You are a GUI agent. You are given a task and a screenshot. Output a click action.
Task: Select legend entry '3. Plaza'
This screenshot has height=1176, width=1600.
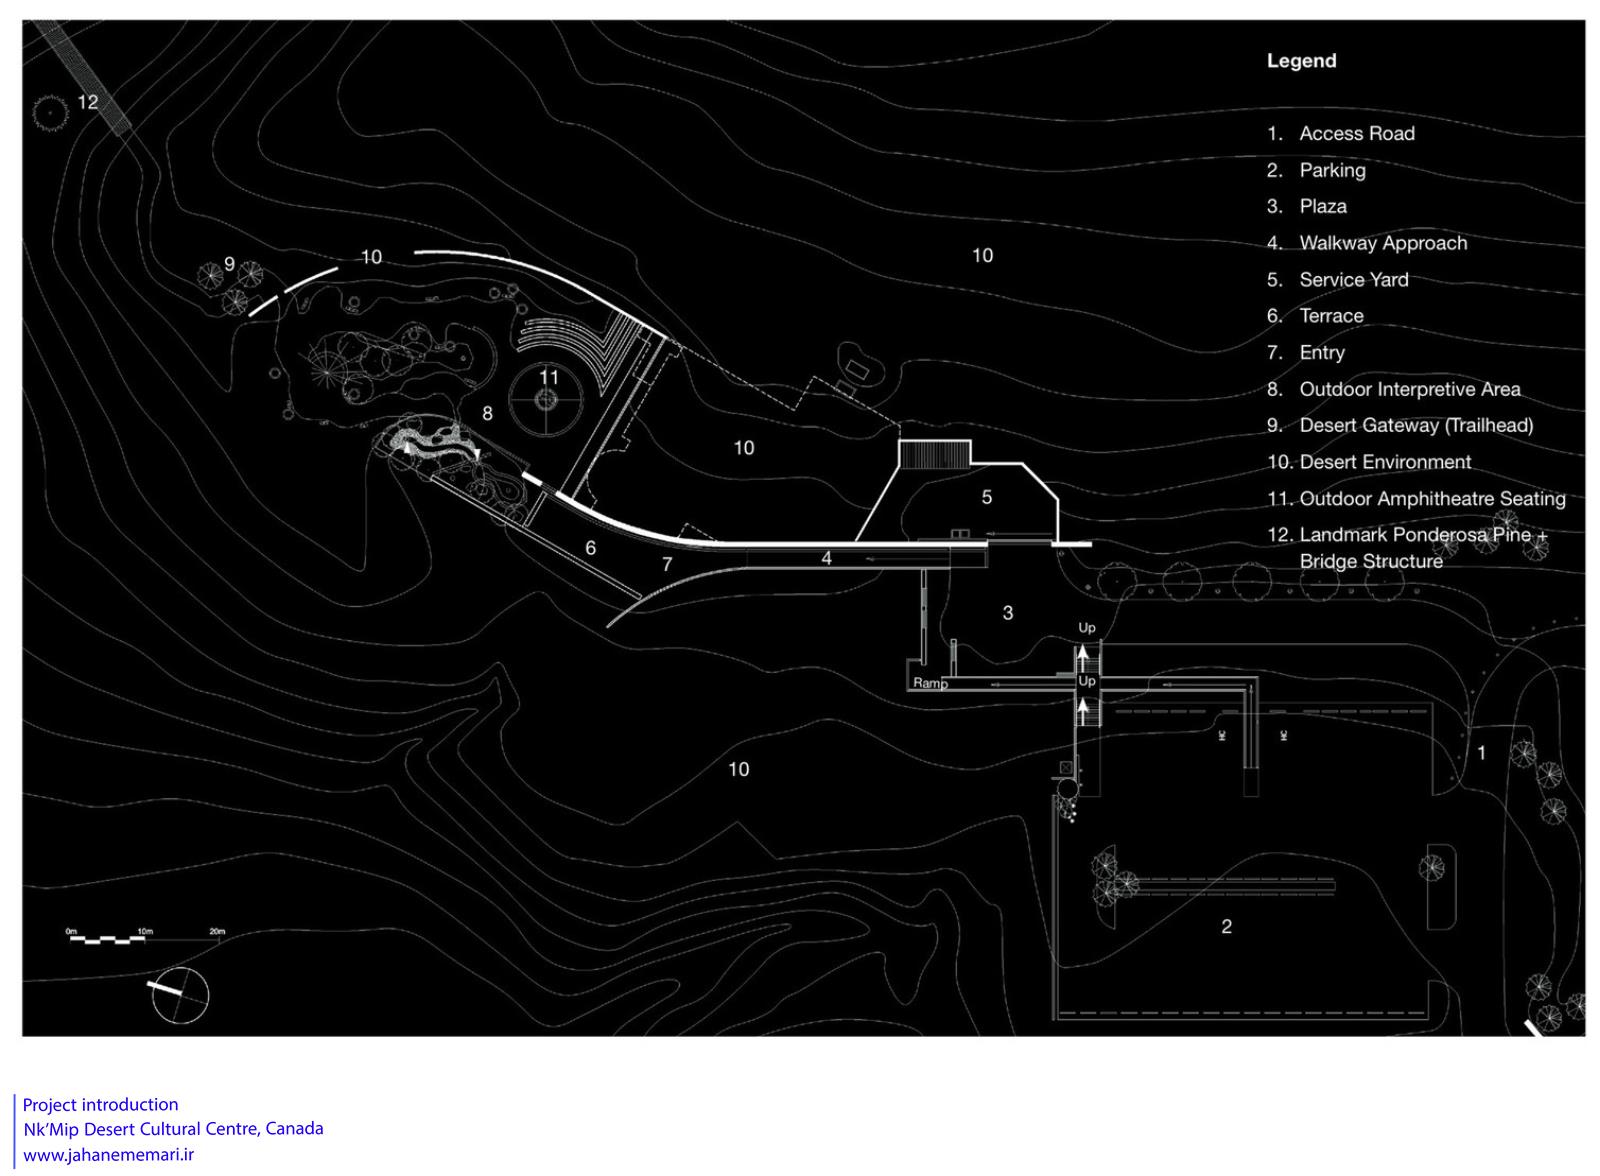(1306, 207)
